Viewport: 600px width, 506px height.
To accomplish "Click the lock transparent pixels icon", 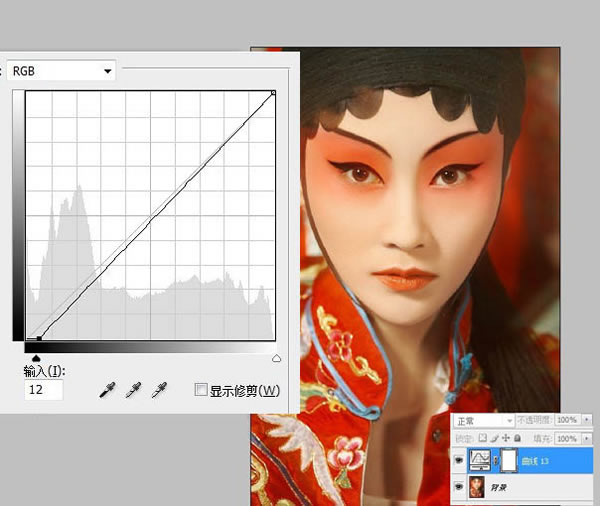I will [x=483, y=437].
